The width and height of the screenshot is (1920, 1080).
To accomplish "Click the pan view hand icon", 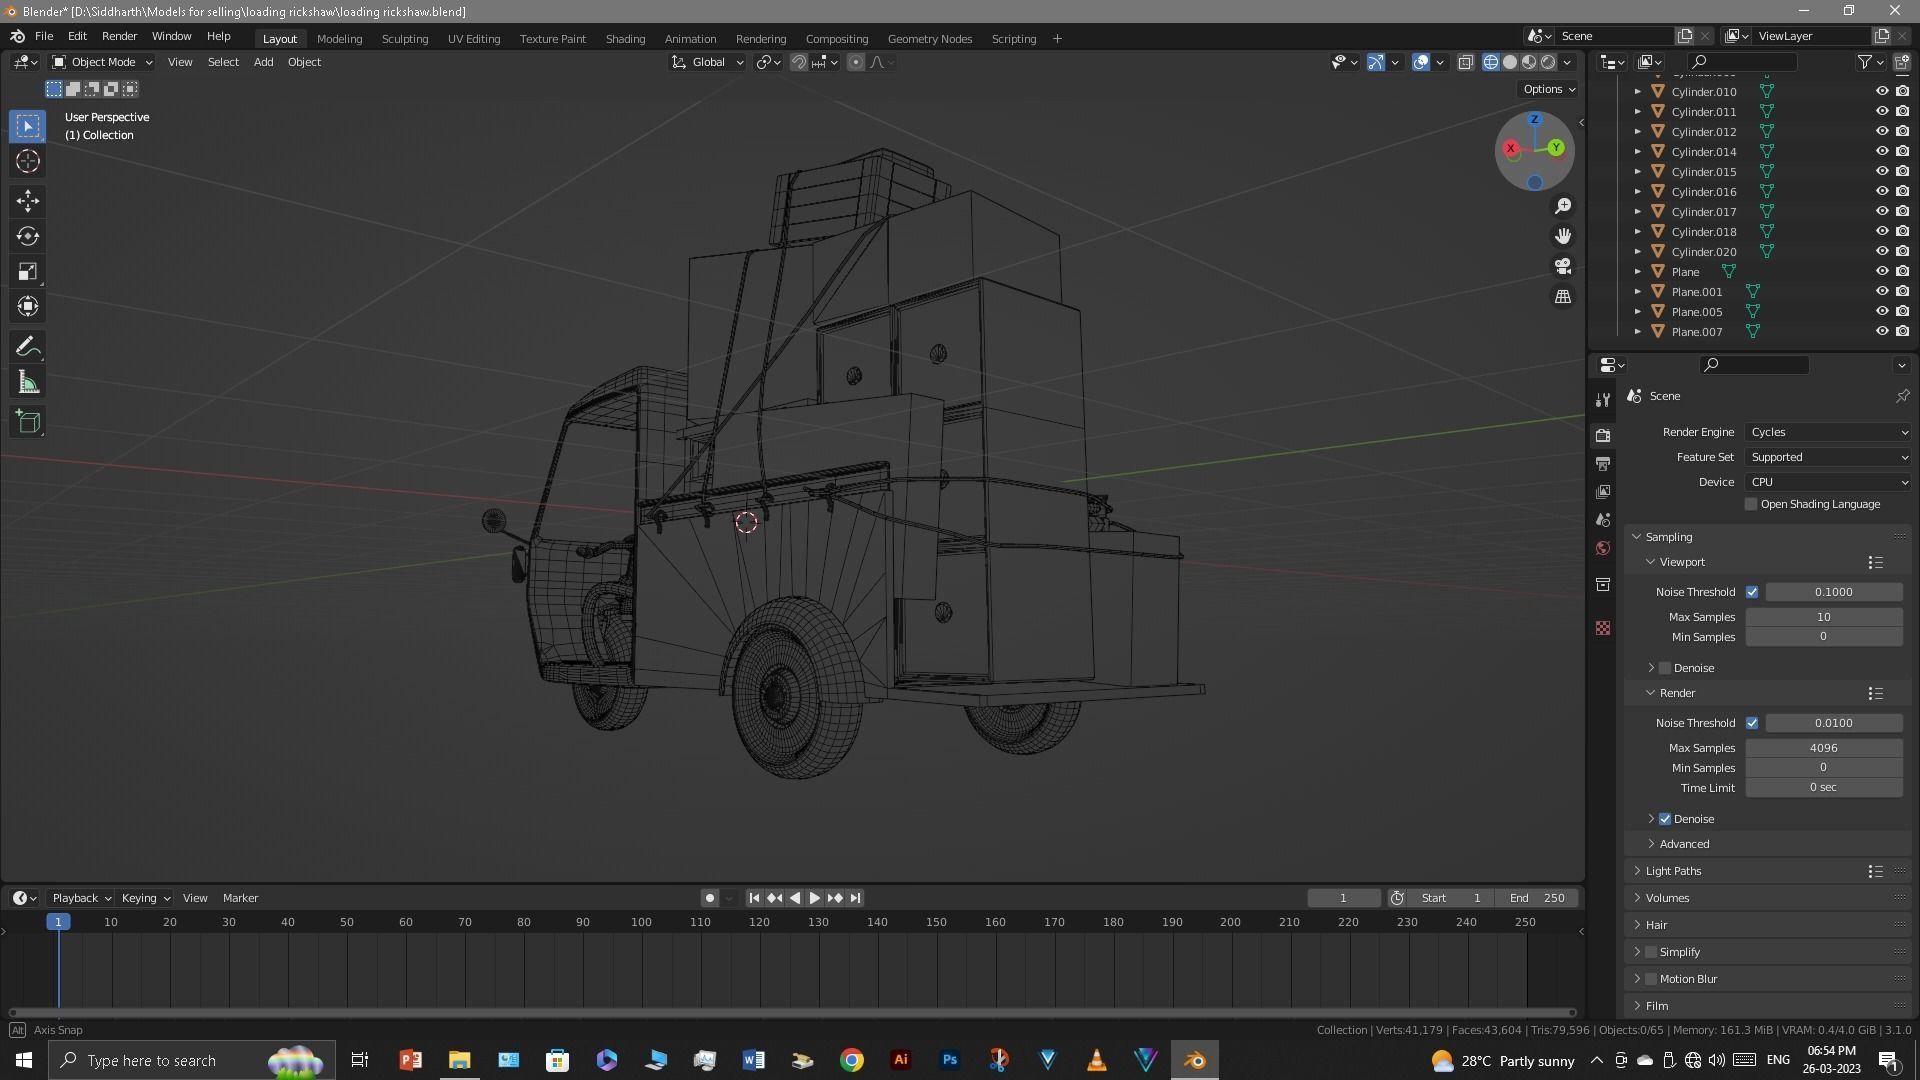I will coord(1562,236).
